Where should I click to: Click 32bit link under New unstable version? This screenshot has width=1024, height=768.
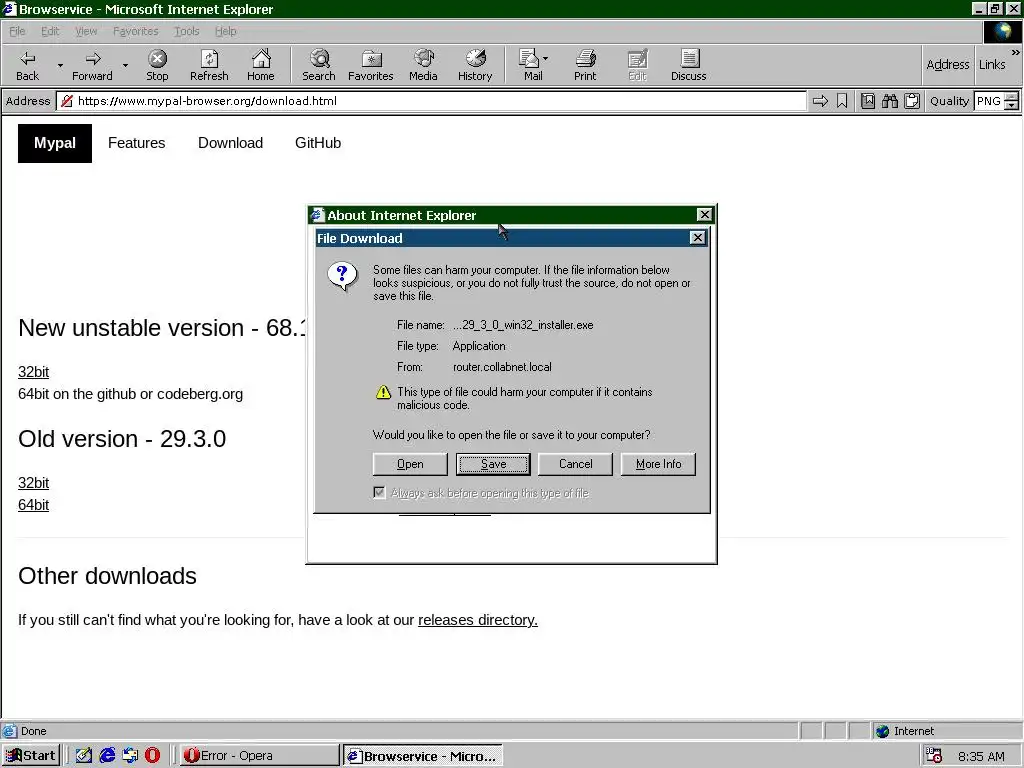33,372
